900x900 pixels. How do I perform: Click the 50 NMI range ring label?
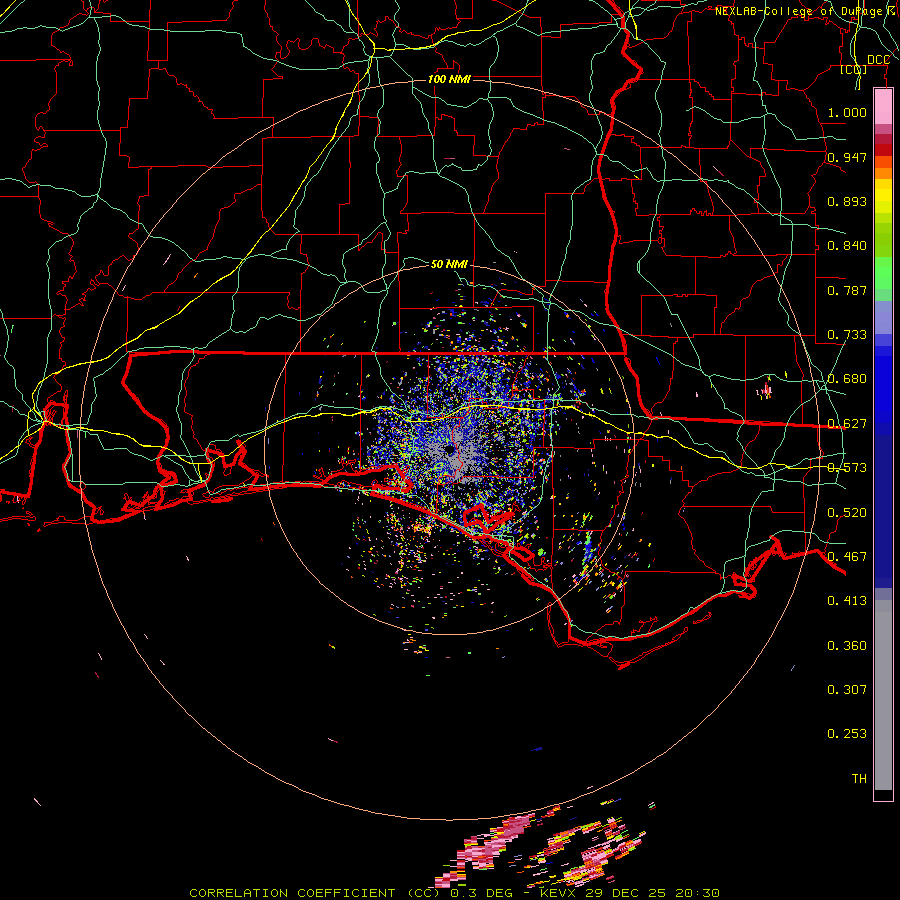click(x=449, y=264)
